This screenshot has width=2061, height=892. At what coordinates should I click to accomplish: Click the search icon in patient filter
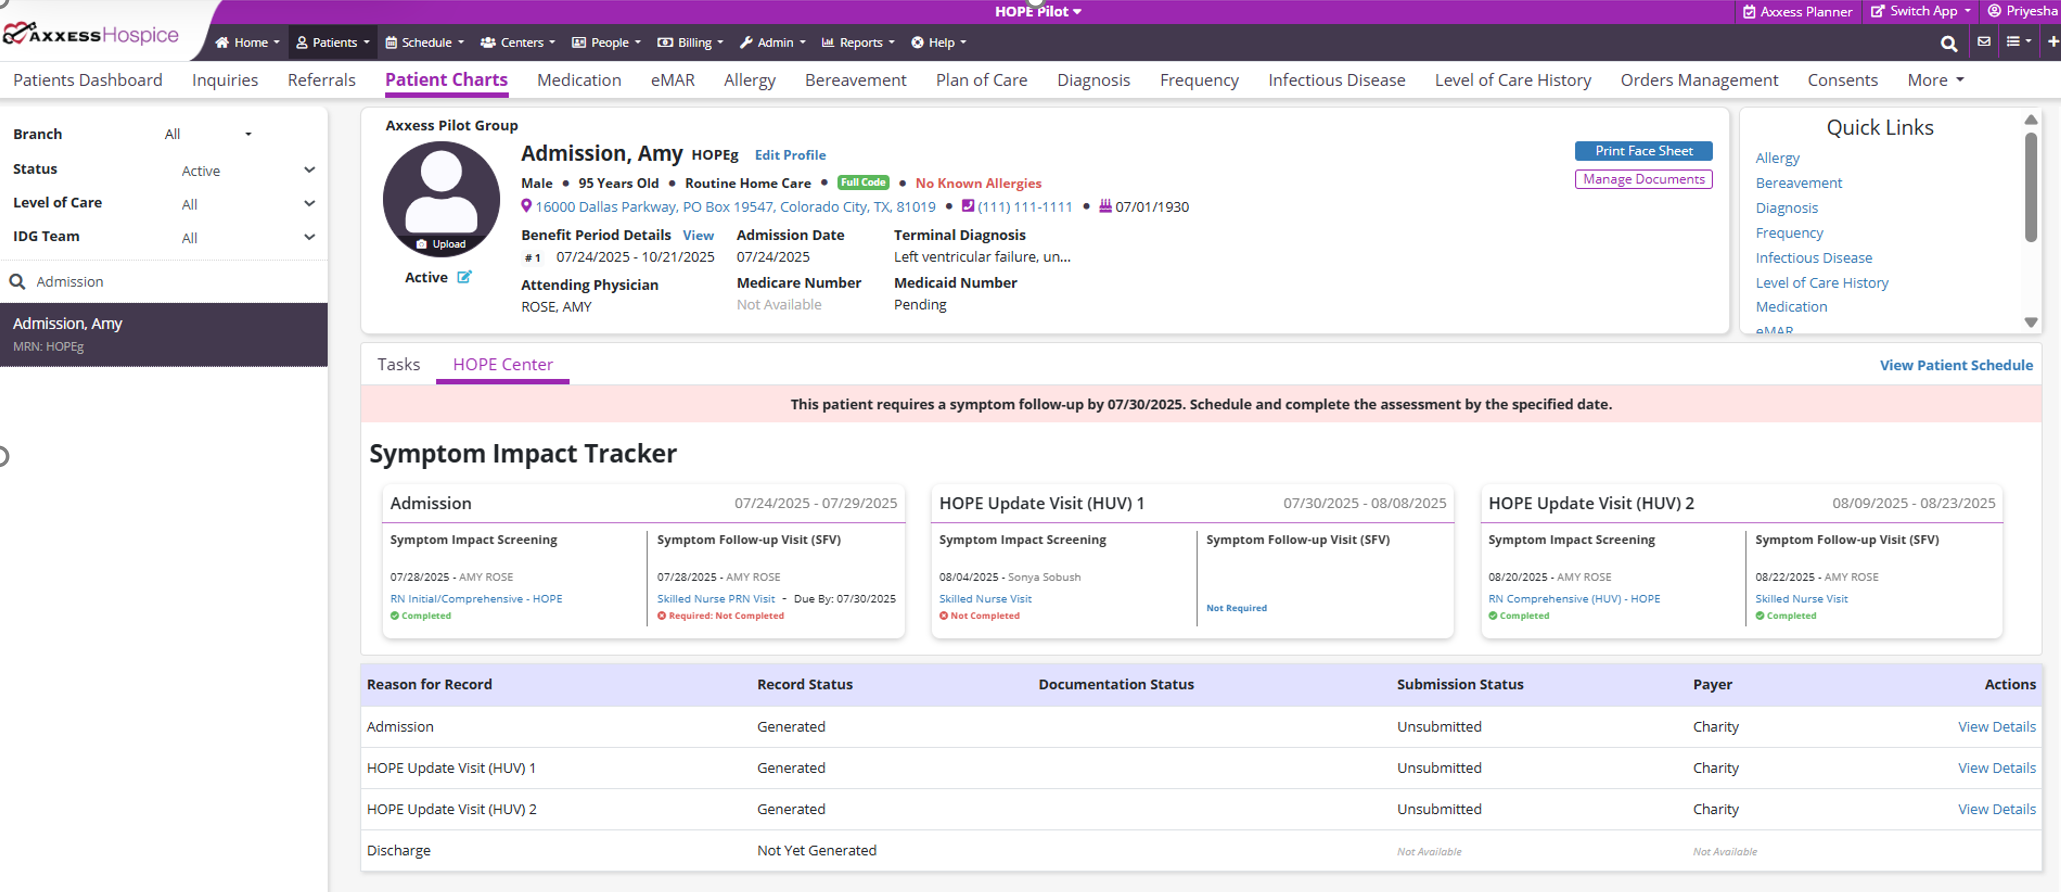point(17,282)
